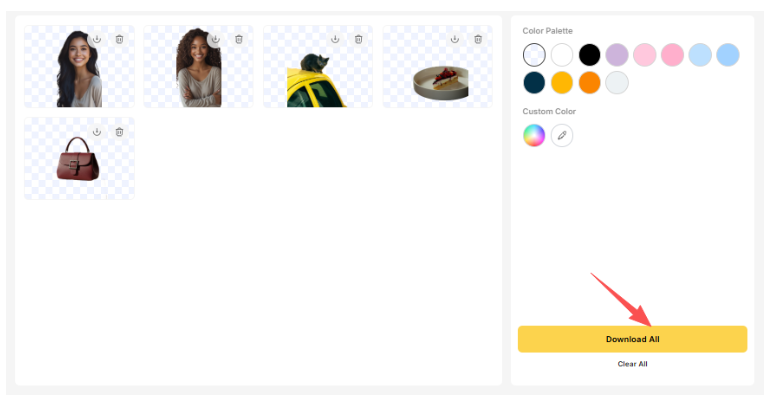Delete the long-haired woman image
The width and height of the screenshot is (770, 401).
tap(119, 39)
